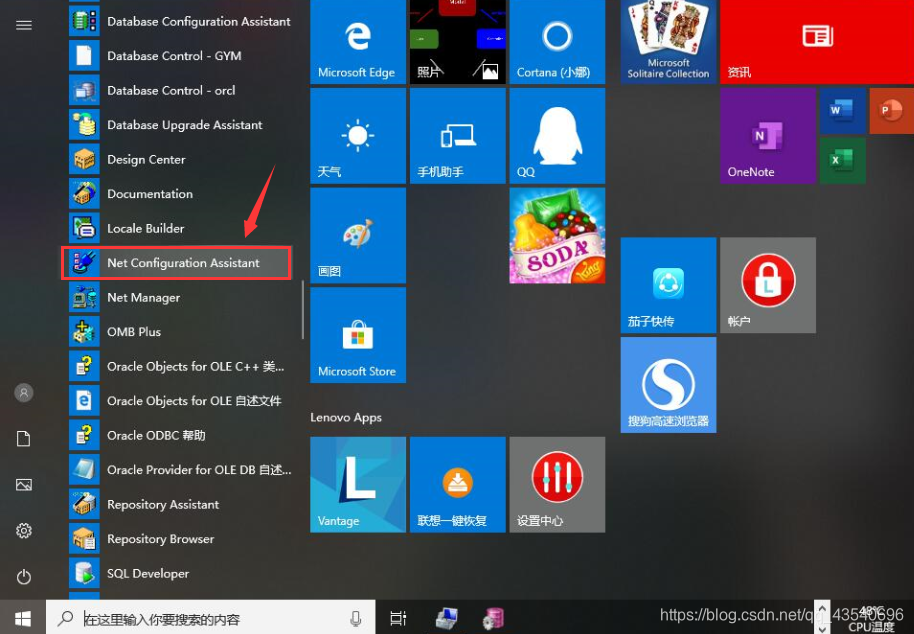Open Database Control - GYM entry

click(181, 56)
